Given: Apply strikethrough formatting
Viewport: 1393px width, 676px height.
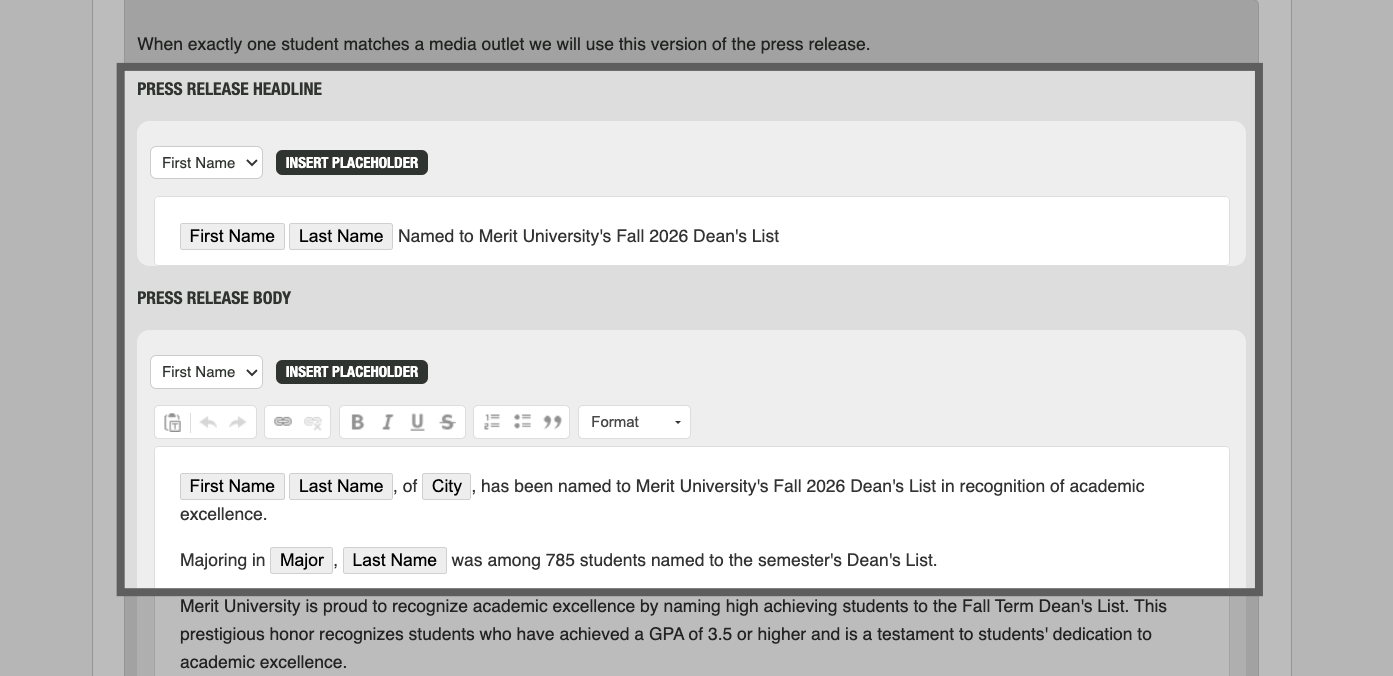Looking at the screenshot, I should pyautogui.click(x=447, y=421).
